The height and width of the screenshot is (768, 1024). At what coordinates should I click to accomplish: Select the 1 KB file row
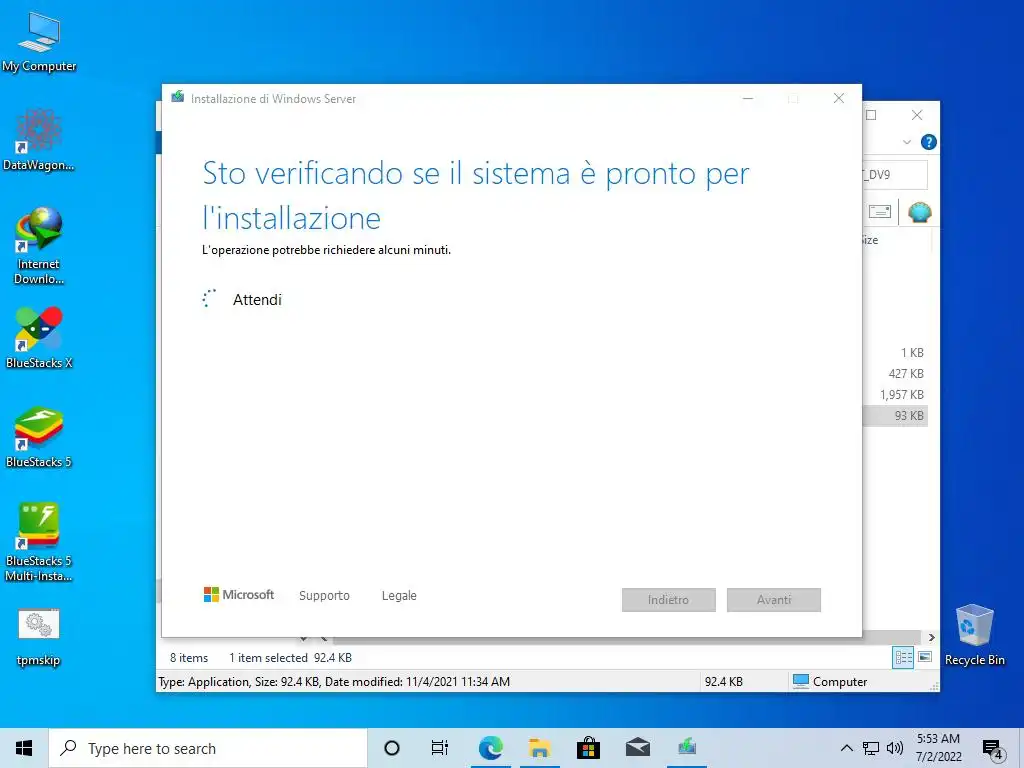(x=895, y=353)
